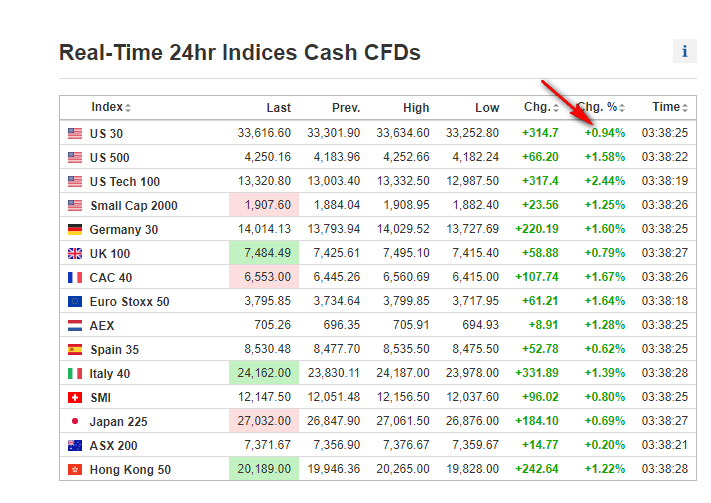
Task: Open the Italy 40 index page
Action: click(110, 373)
